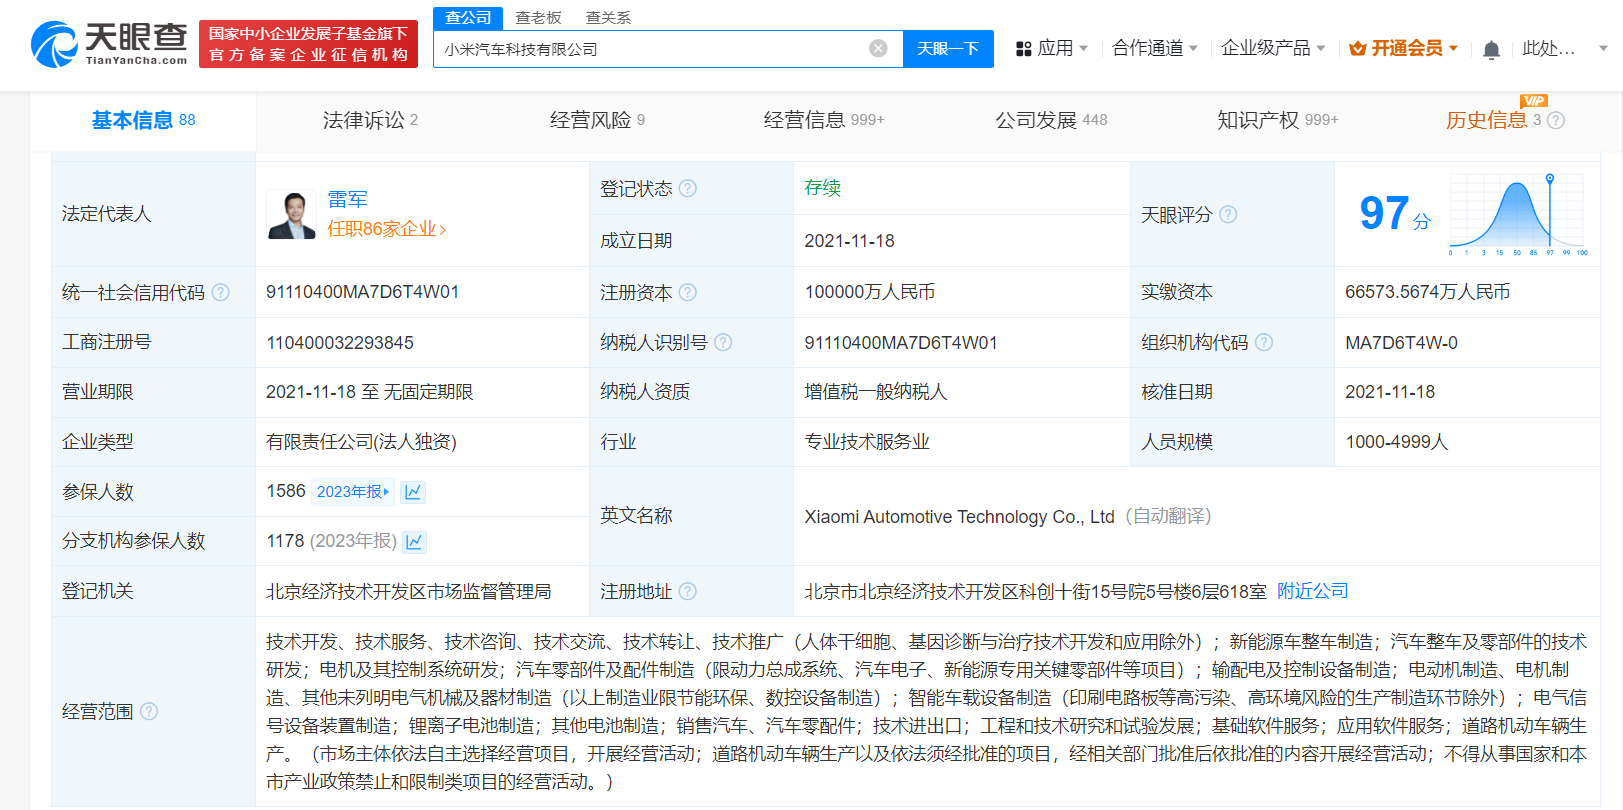The height and width of the screenshot is (810, 1623).
Task: Click registration authority 北京经济技术开发区市场监督管理局
Action: click(408, 591)
